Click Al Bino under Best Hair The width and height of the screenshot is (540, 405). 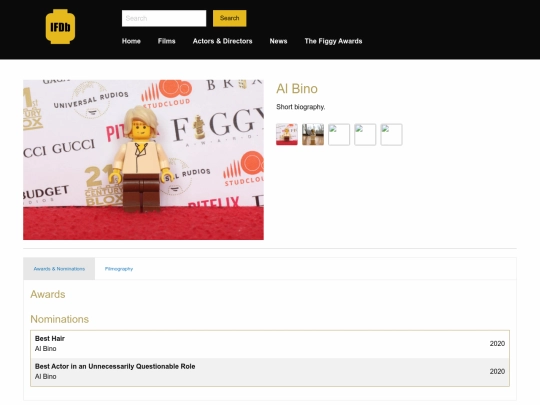point(45,349)
